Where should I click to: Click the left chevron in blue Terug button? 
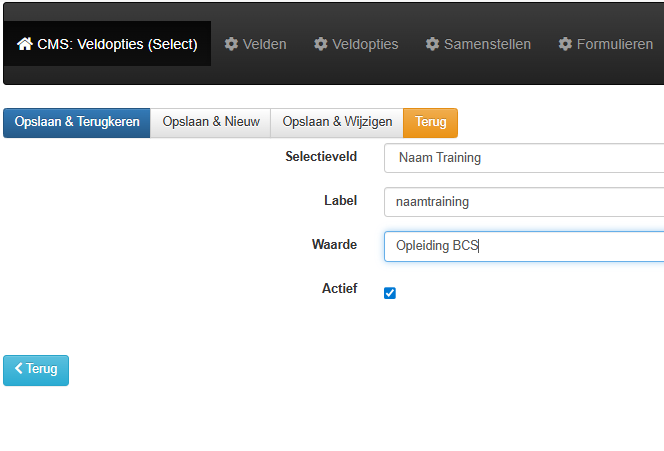point(18,369)
